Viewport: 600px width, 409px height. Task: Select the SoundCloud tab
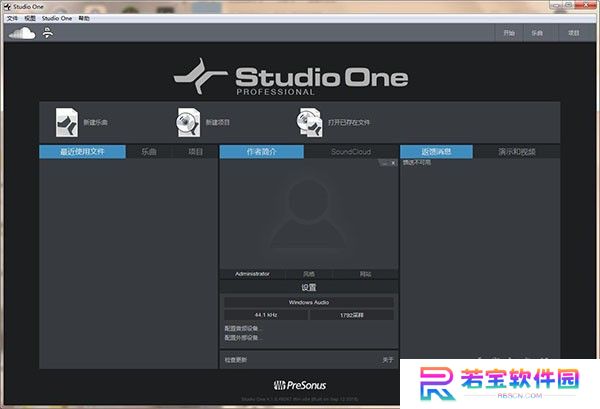pos(351,152)
